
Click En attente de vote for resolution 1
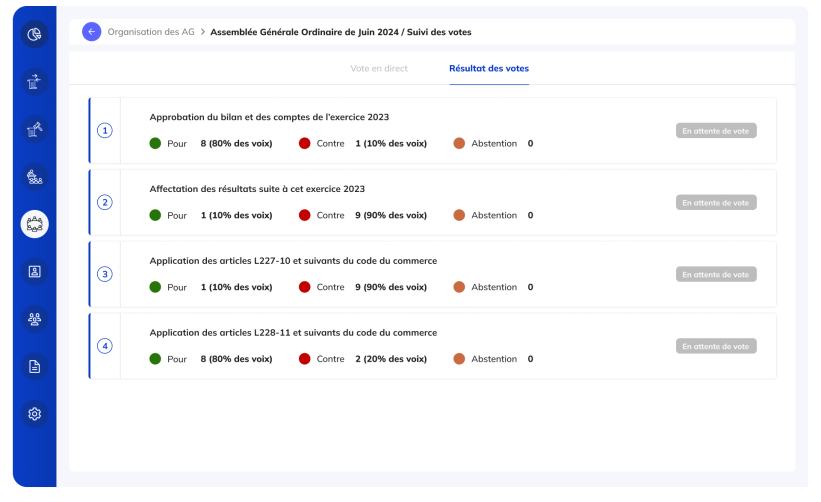pyautogui.click(x=716, y=130)
